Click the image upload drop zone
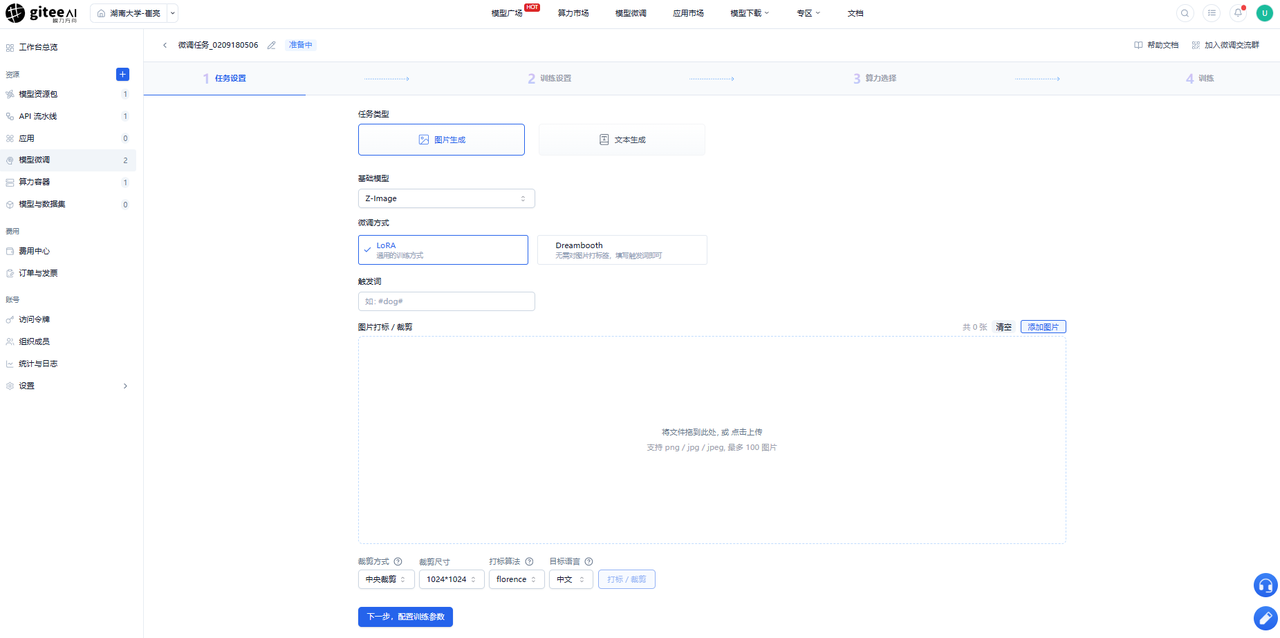1280x638 pixels. pyautogui.click(x=712, y=440)
